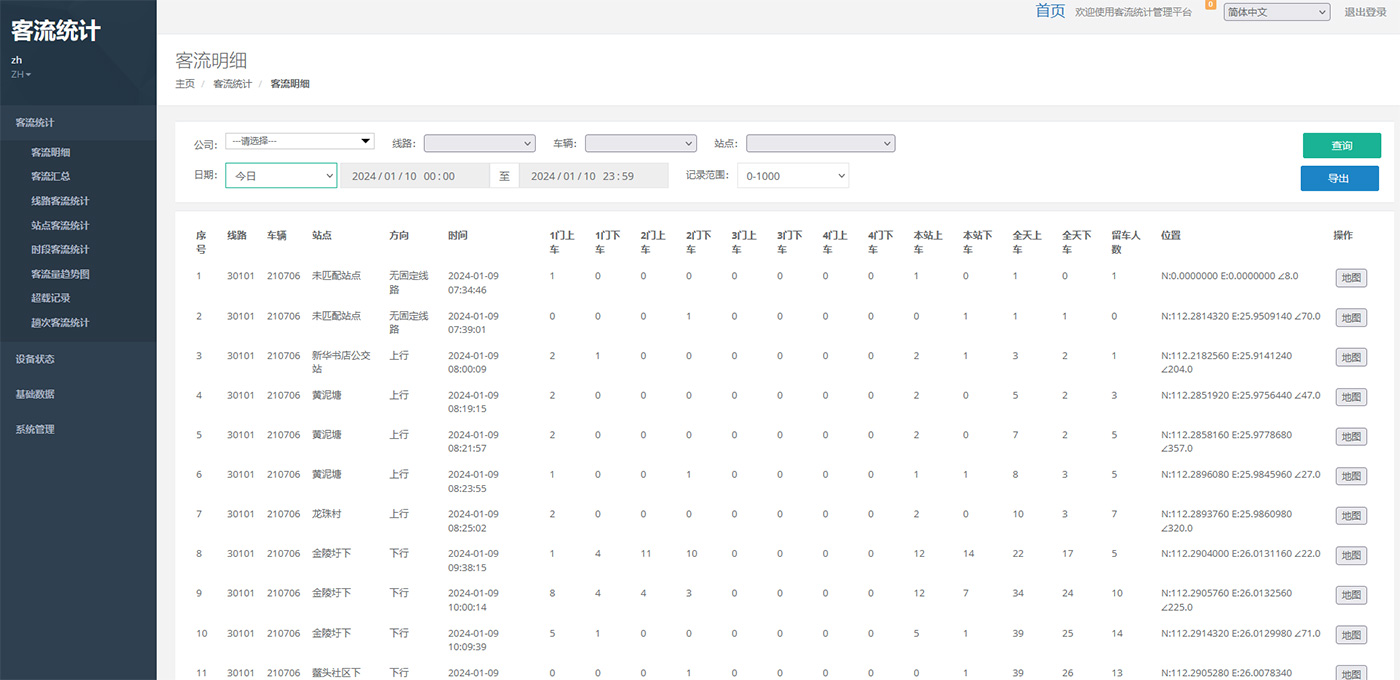Open the 今日 date preset dropdown

[x=281, y=176]
